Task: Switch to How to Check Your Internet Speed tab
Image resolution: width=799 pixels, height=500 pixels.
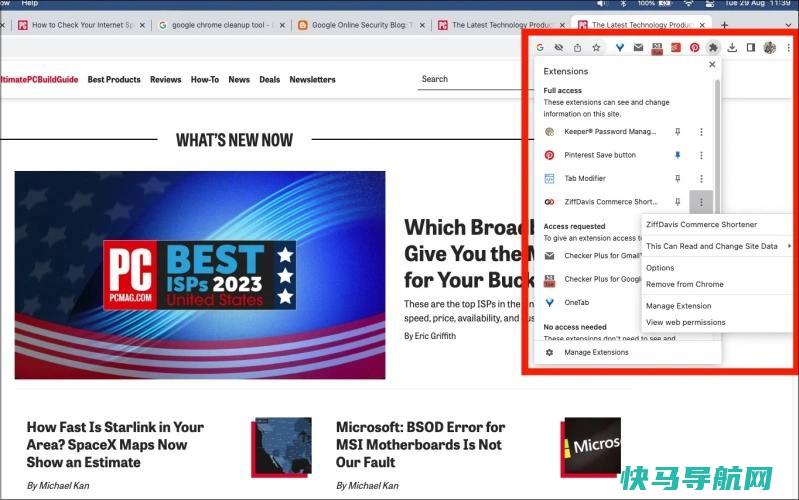Action: tap(82, 25)
